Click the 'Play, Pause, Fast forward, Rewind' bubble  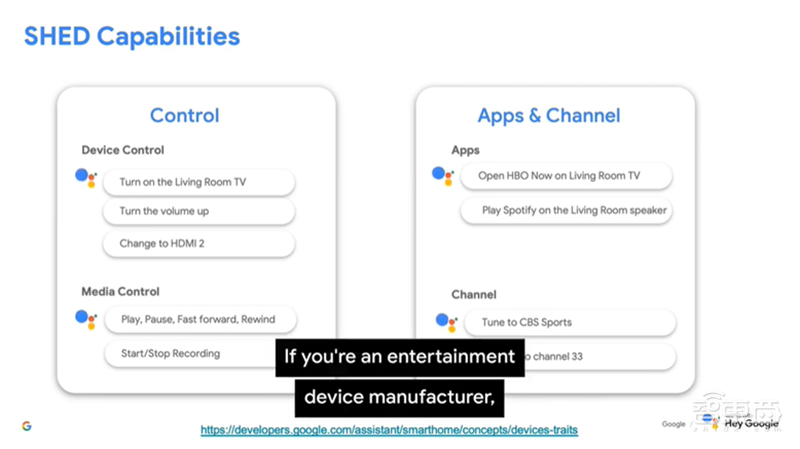coord(200,320)
